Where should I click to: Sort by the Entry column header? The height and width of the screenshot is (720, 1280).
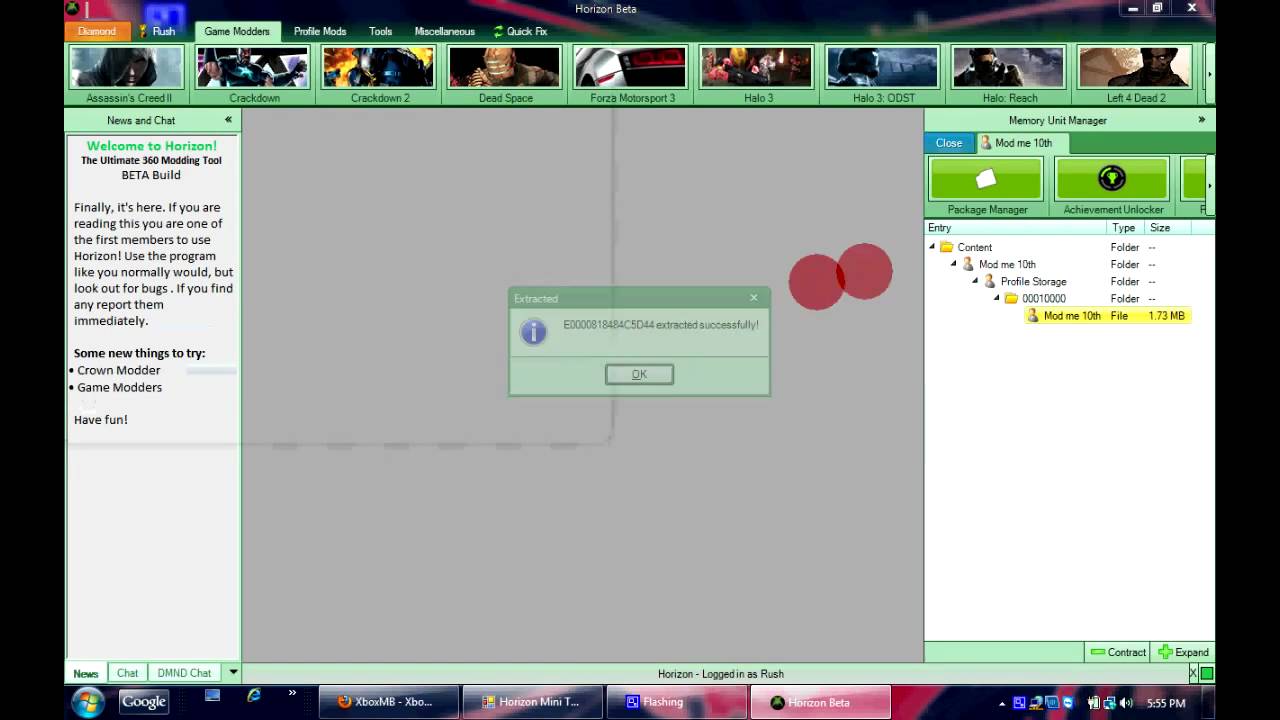[1015, 228]
